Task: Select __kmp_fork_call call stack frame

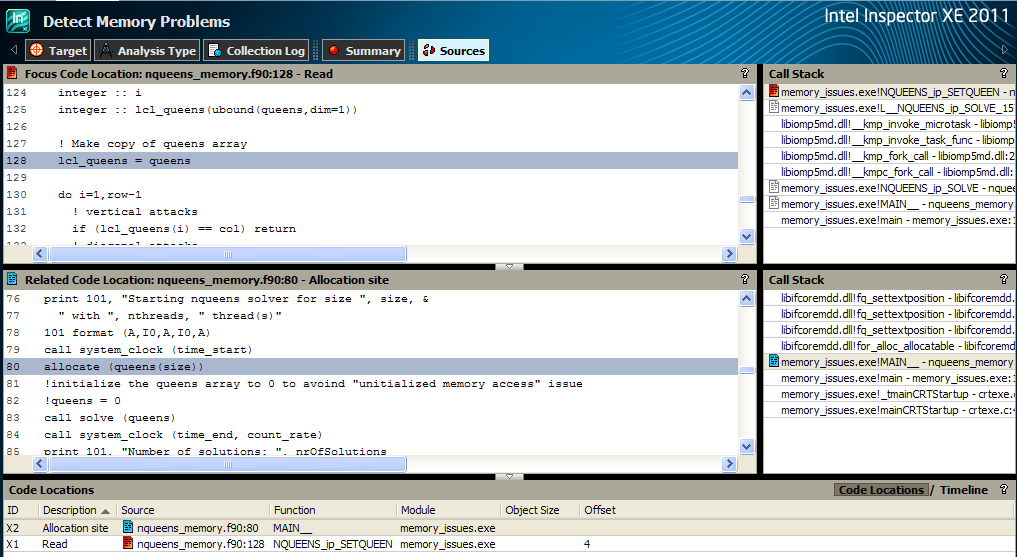Action: [891, 156]
